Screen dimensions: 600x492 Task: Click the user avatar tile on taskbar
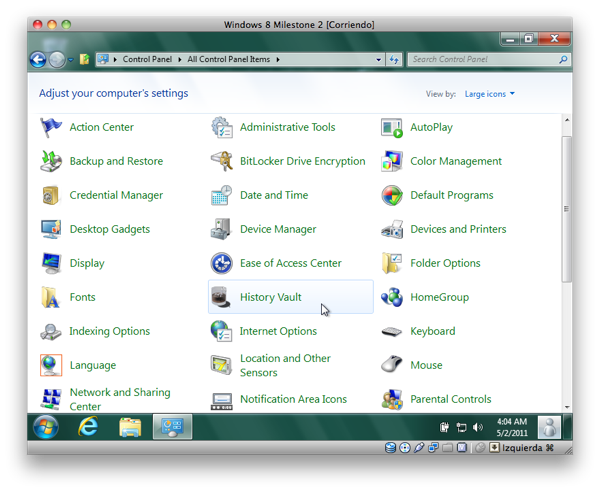[549, 427]
